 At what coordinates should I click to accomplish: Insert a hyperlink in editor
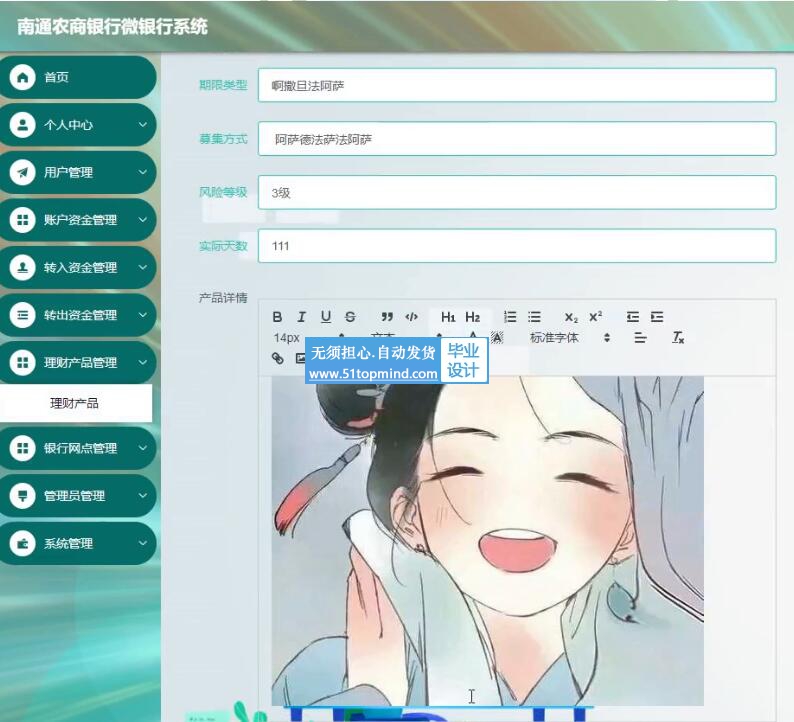(x=277, y=358)
